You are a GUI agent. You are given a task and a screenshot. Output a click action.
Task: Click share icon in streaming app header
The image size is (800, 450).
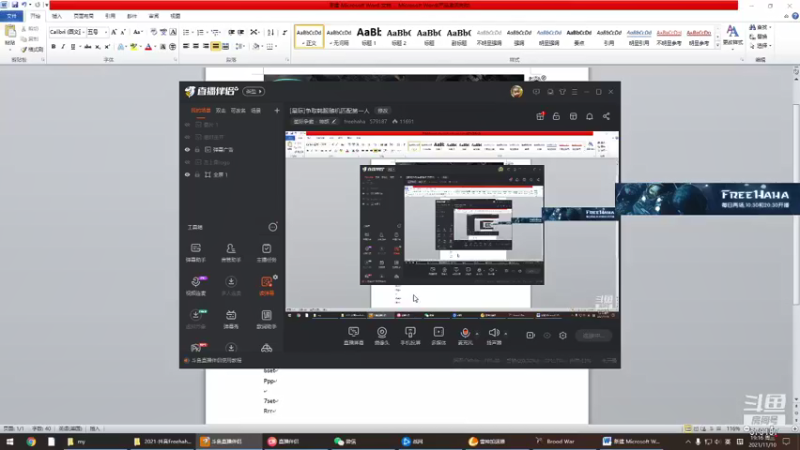pos(606,116)
